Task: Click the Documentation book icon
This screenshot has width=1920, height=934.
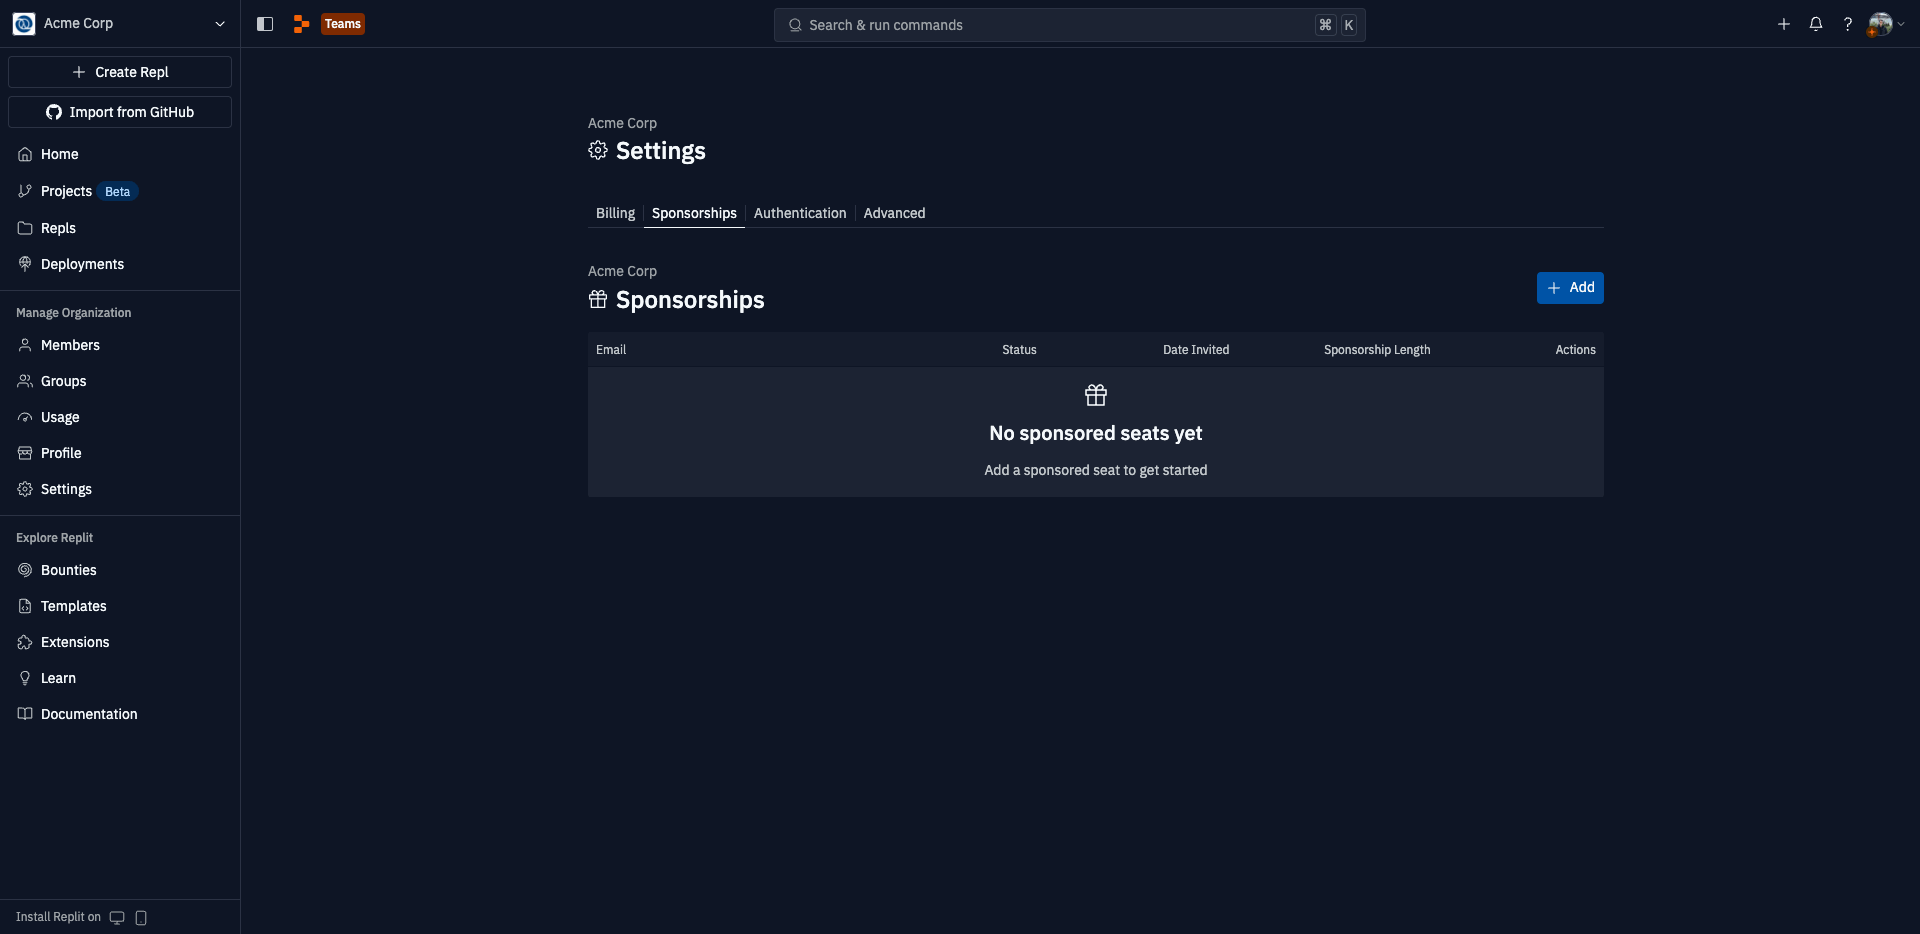Action: coord(25,714)
